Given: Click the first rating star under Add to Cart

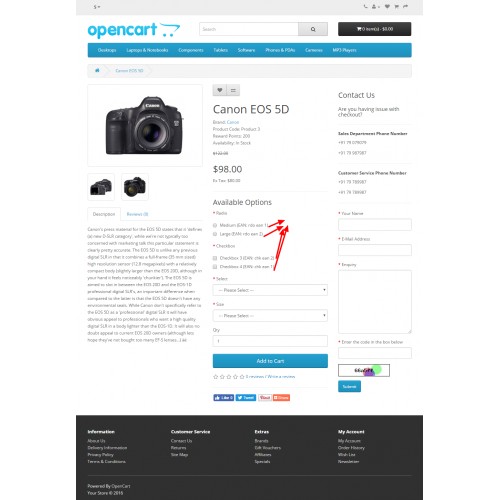Looking at the screenshot, I should (x=216, y=377).
